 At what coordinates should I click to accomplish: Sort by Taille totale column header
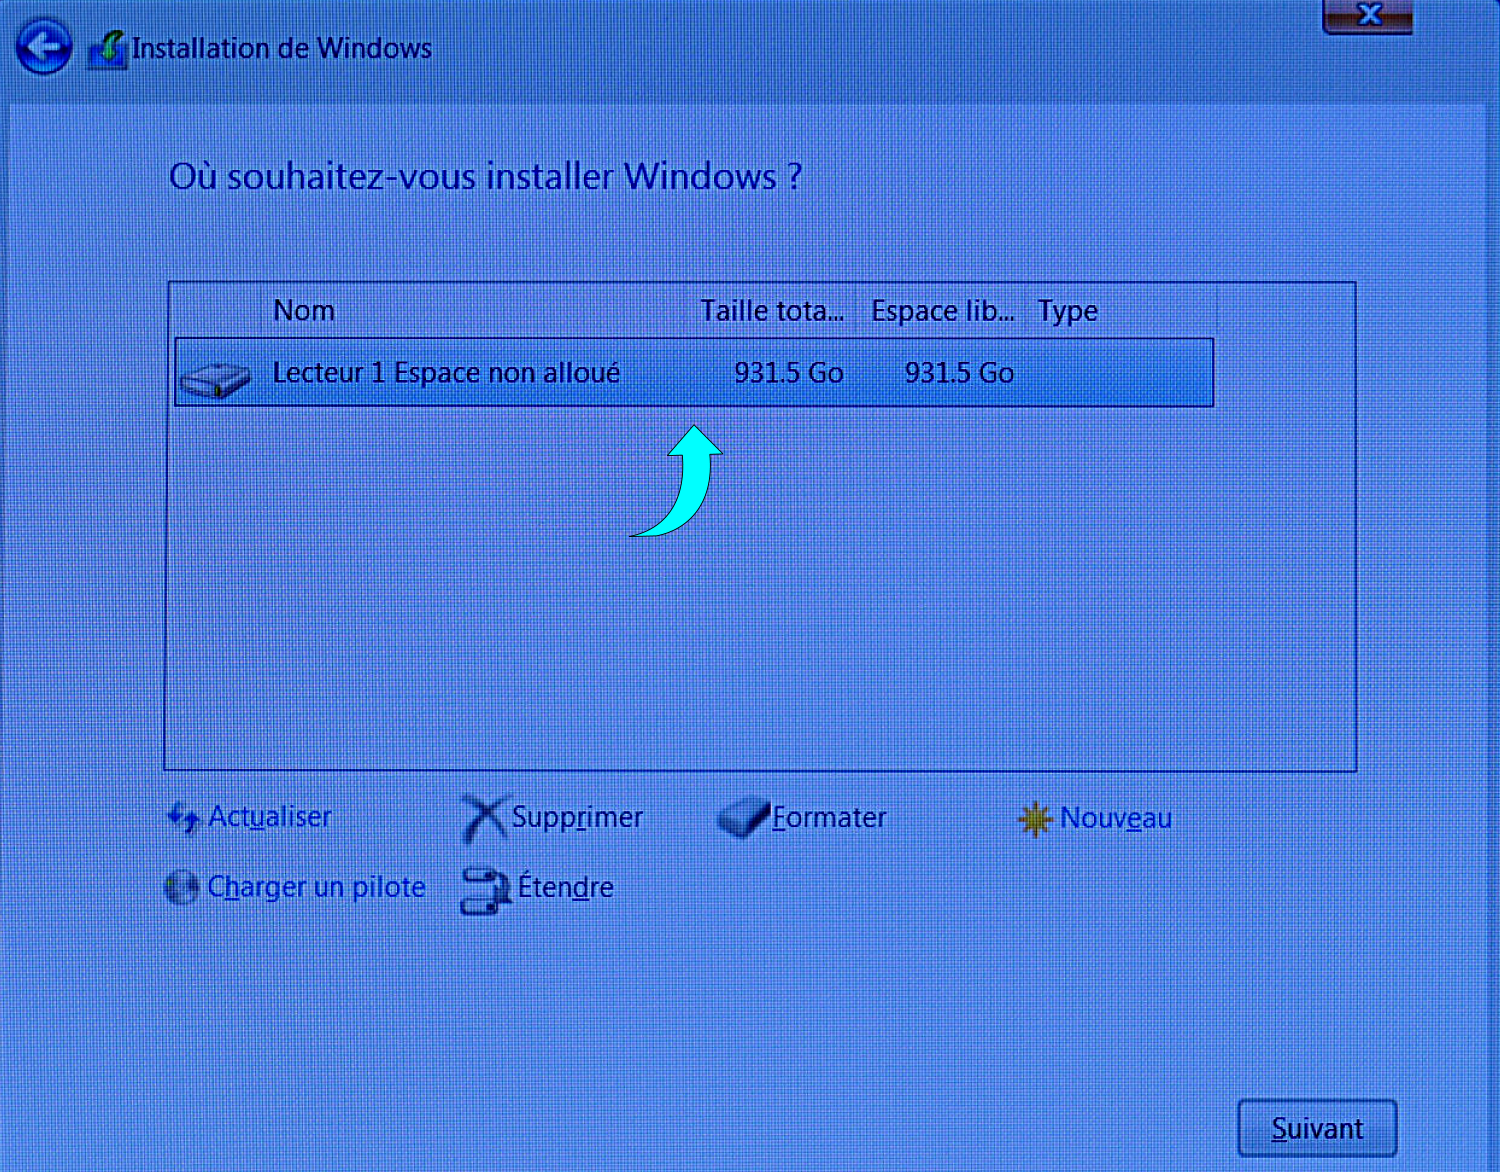pyautogui.click(x=772, y=311)
